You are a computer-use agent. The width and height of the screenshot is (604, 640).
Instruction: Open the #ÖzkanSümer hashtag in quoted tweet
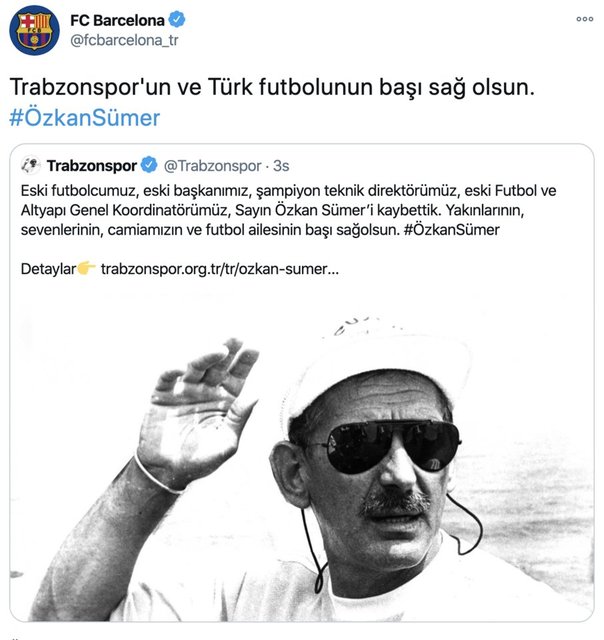451,230
